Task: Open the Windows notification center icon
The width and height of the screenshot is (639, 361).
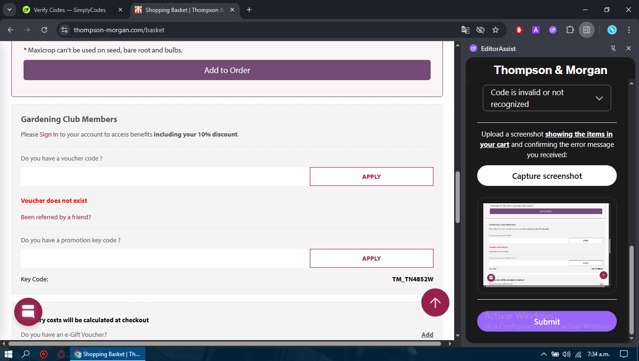Action: 624,354
